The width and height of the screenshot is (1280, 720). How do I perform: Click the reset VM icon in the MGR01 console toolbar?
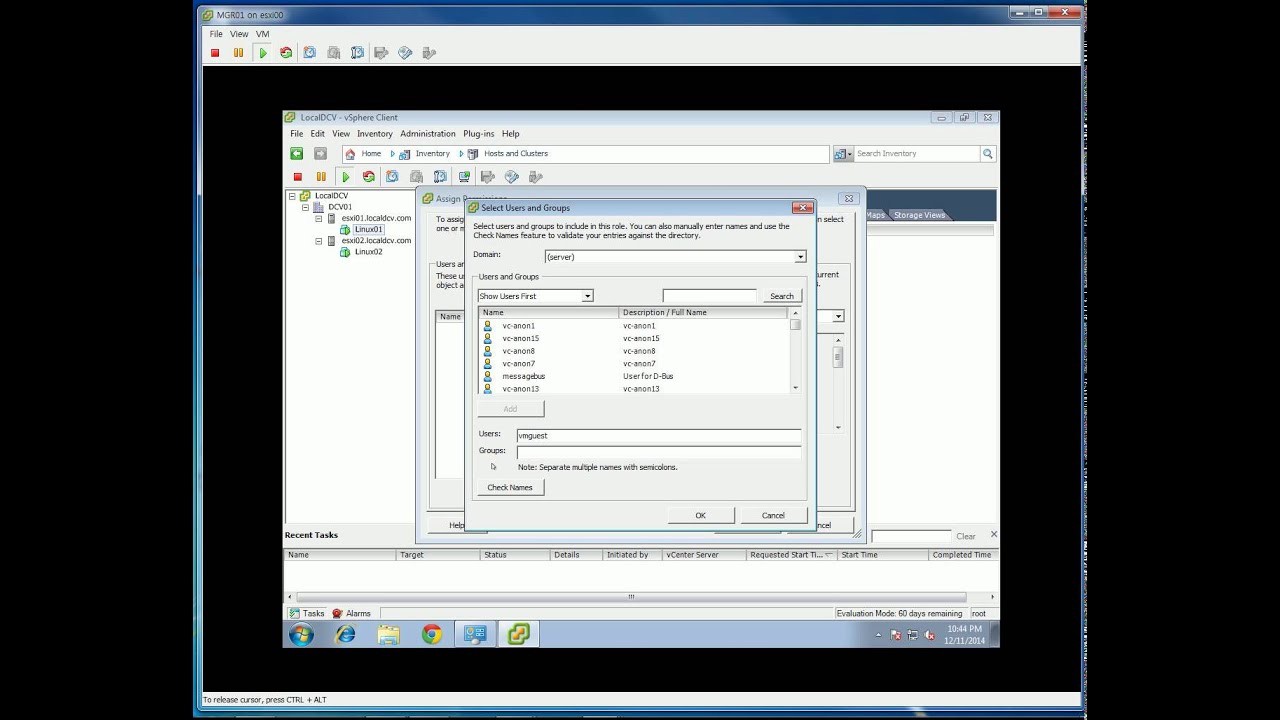(286, 53)
